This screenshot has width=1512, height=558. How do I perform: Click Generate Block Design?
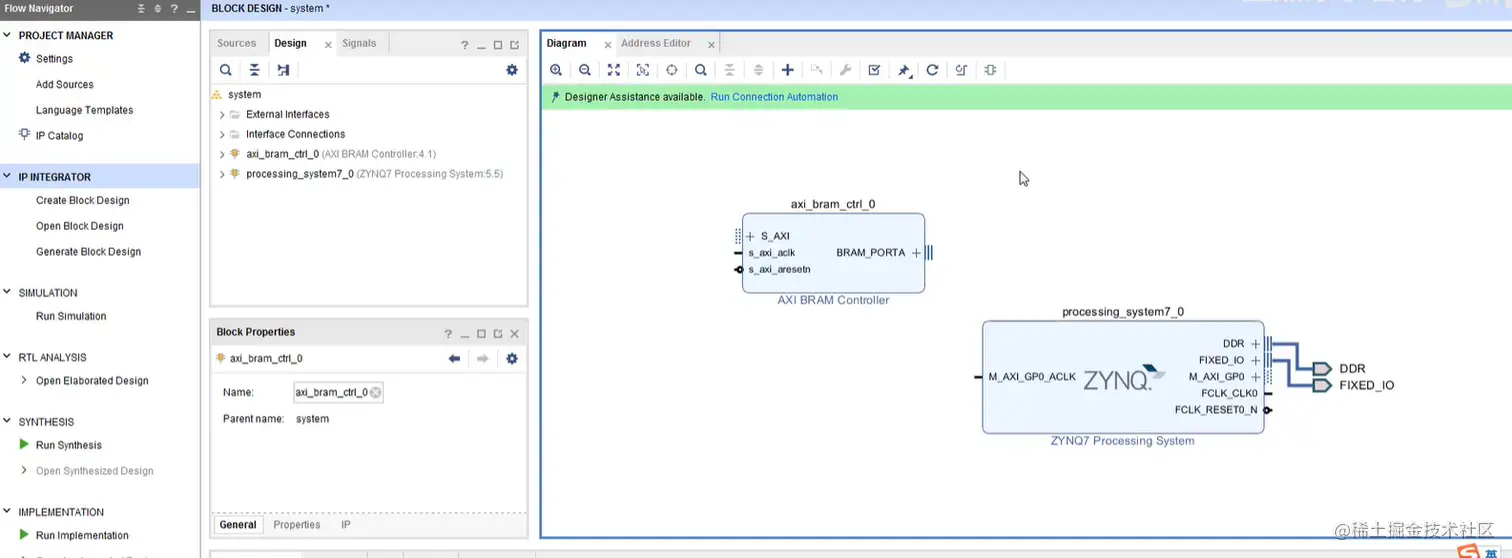[88, 252]
